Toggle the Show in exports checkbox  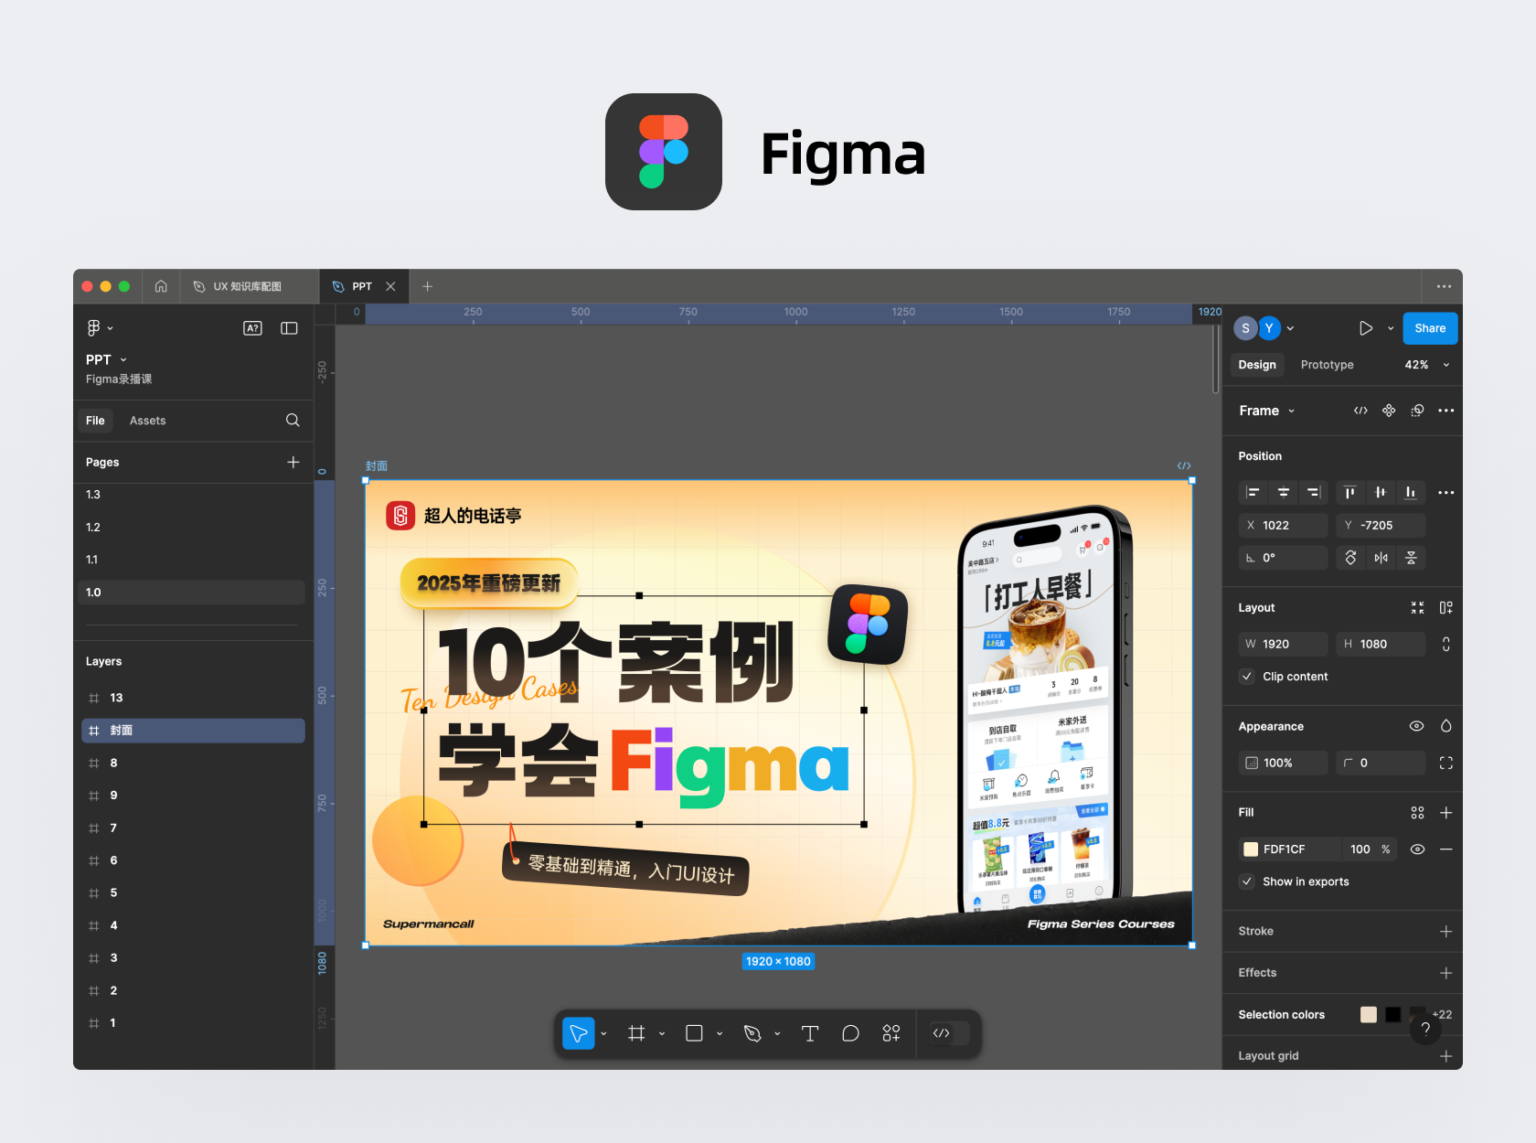1247,882
